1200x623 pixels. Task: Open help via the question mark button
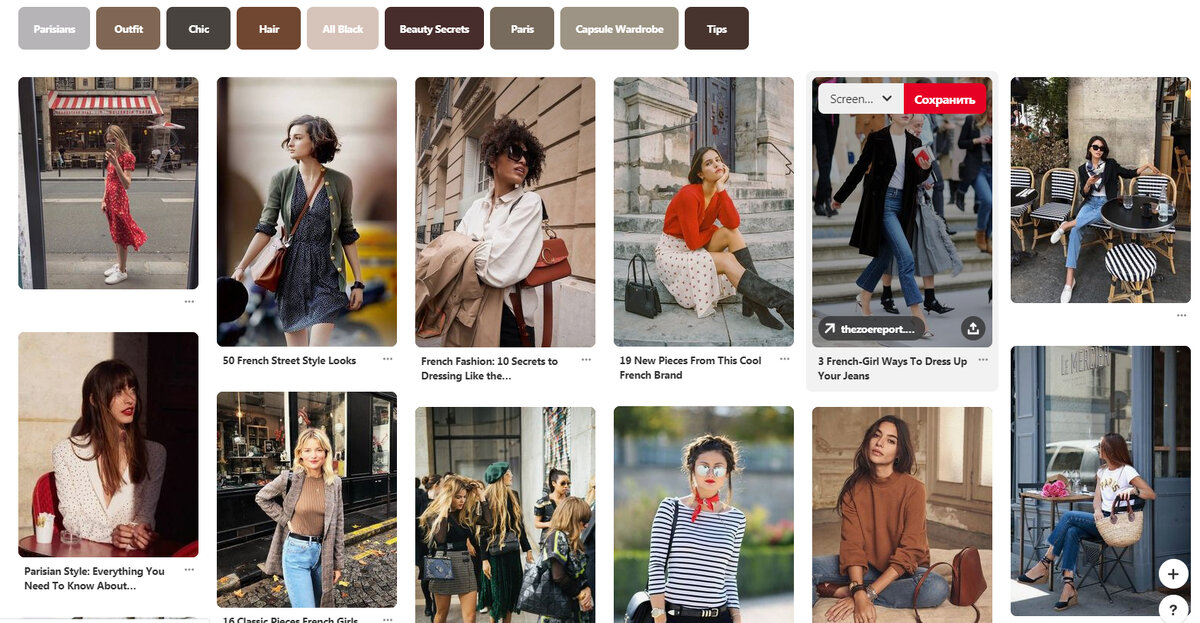1172,609
